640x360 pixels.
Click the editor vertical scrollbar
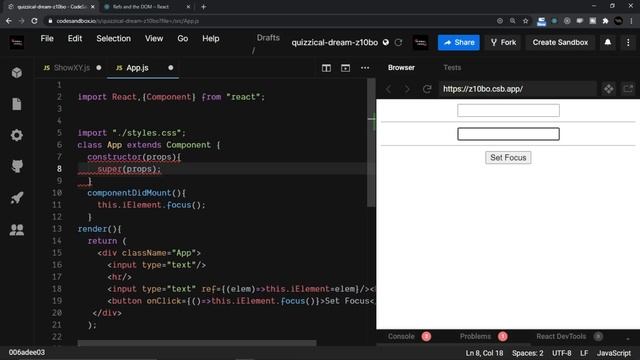tap(371, 142)
